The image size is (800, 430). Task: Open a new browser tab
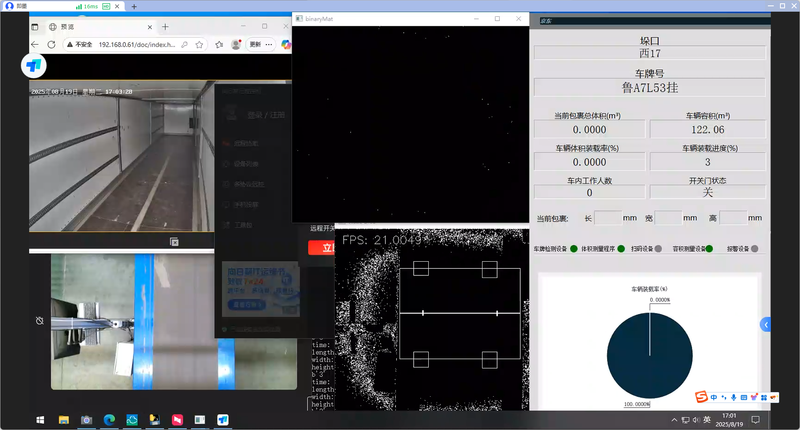pyautogui.click(x=165, y=27)
